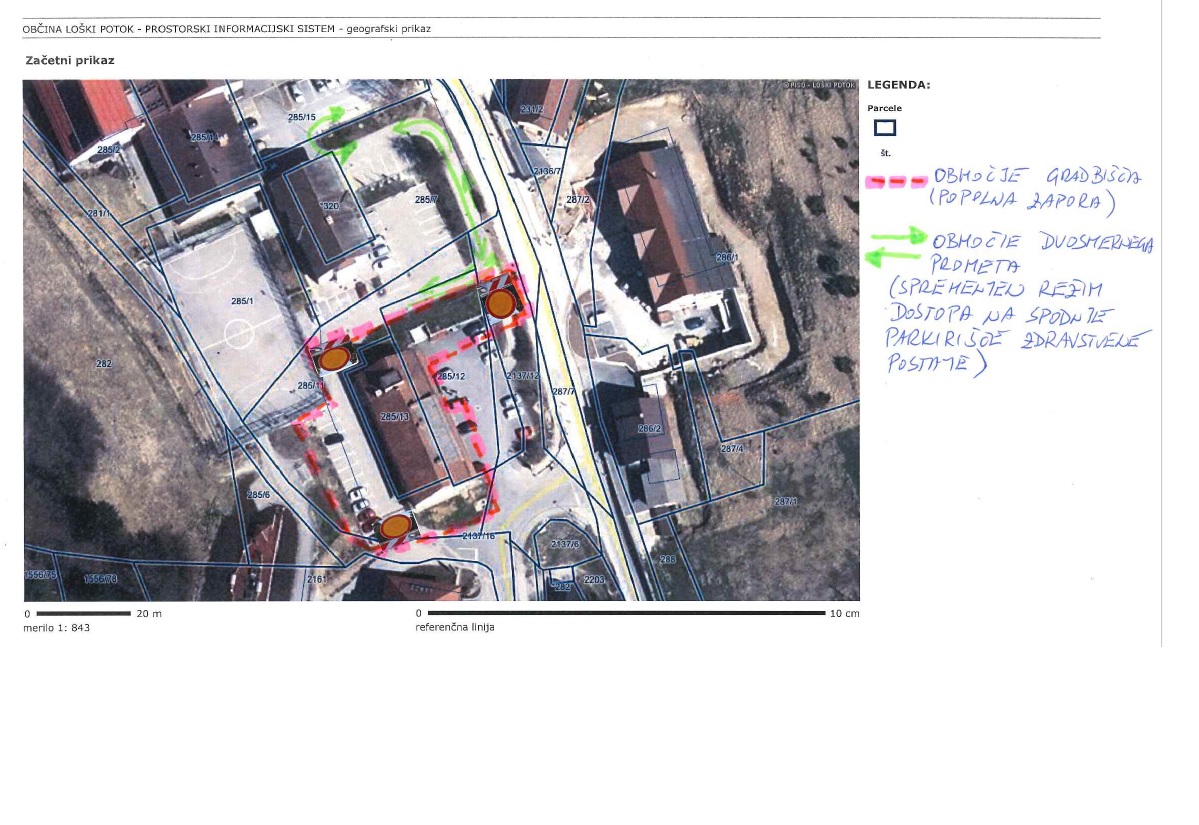Select parcel label 285/1 on the map
The width and height of the screenshot is (1199, 825).
click(243, 301)
